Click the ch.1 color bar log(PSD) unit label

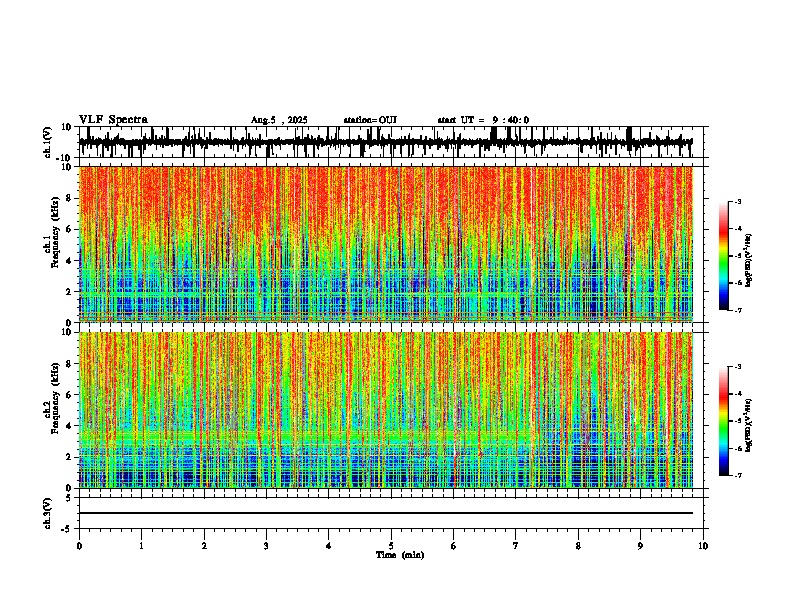pyautogui.click(x=749, y=260)
